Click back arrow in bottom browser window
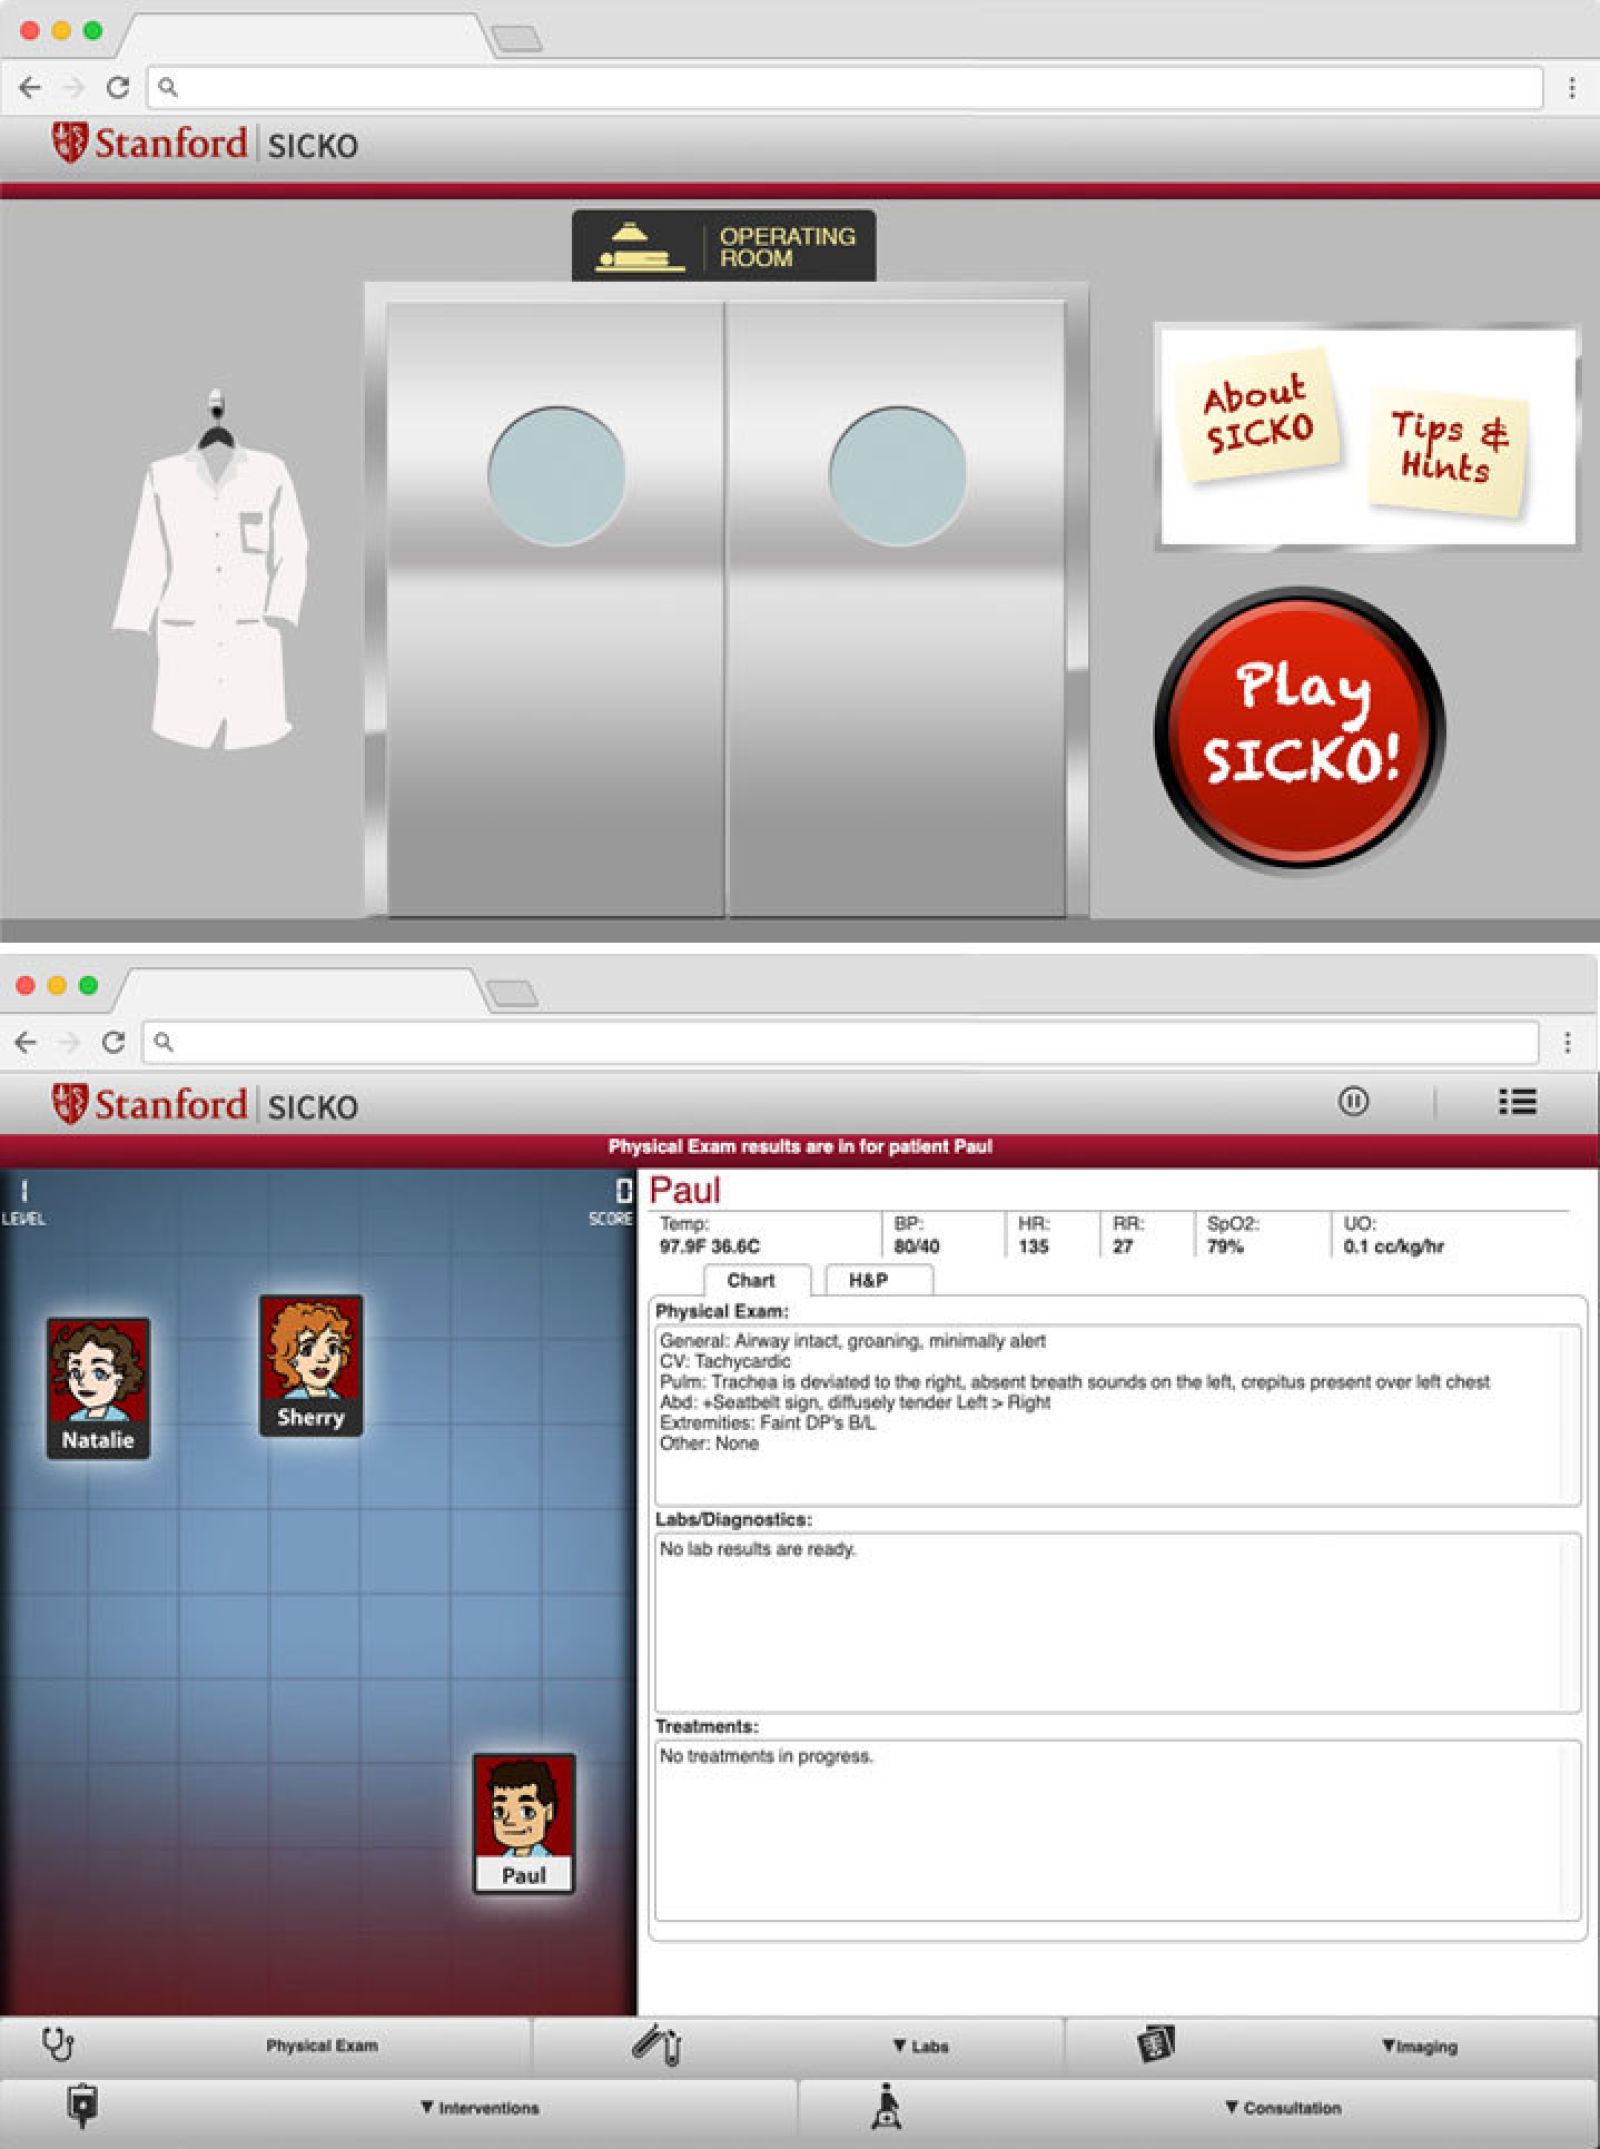 tap(26, 1042)
